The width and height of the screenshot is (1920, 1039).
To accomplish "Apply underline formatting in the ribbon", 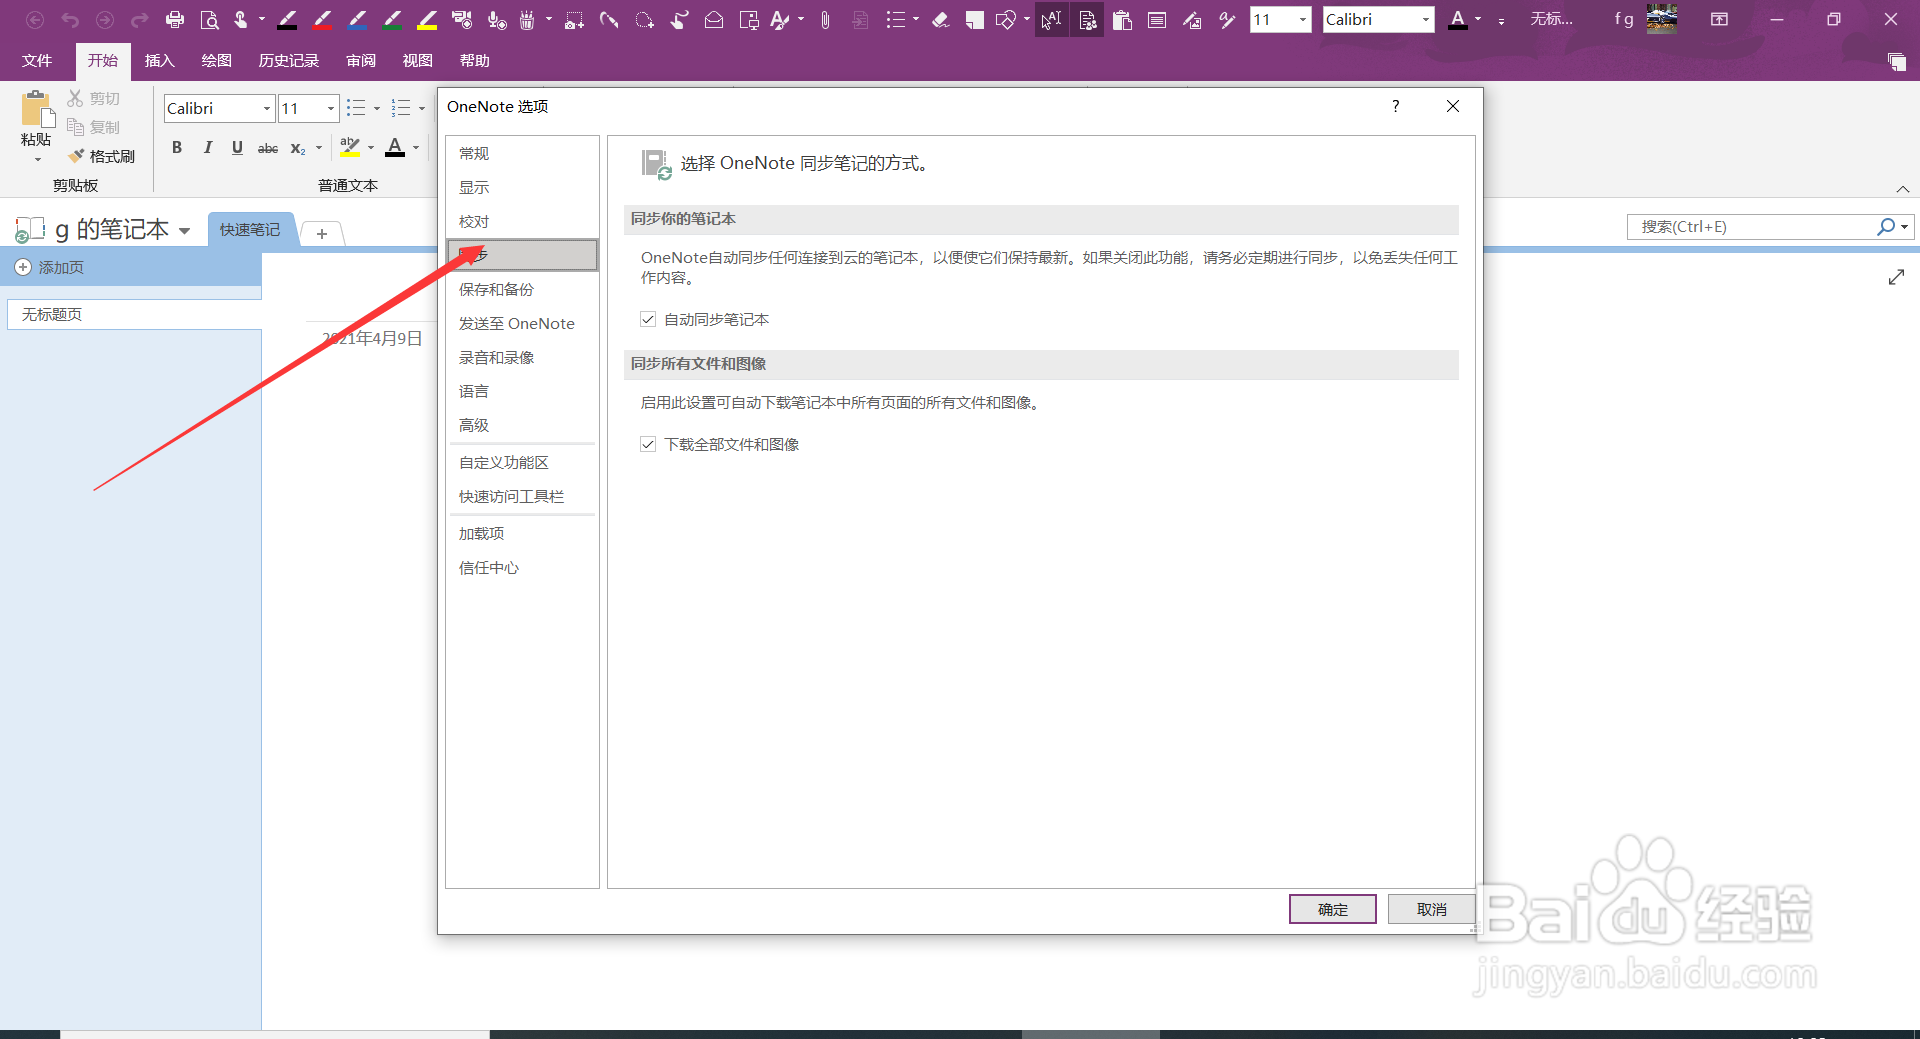I will (x=237, y=148).
